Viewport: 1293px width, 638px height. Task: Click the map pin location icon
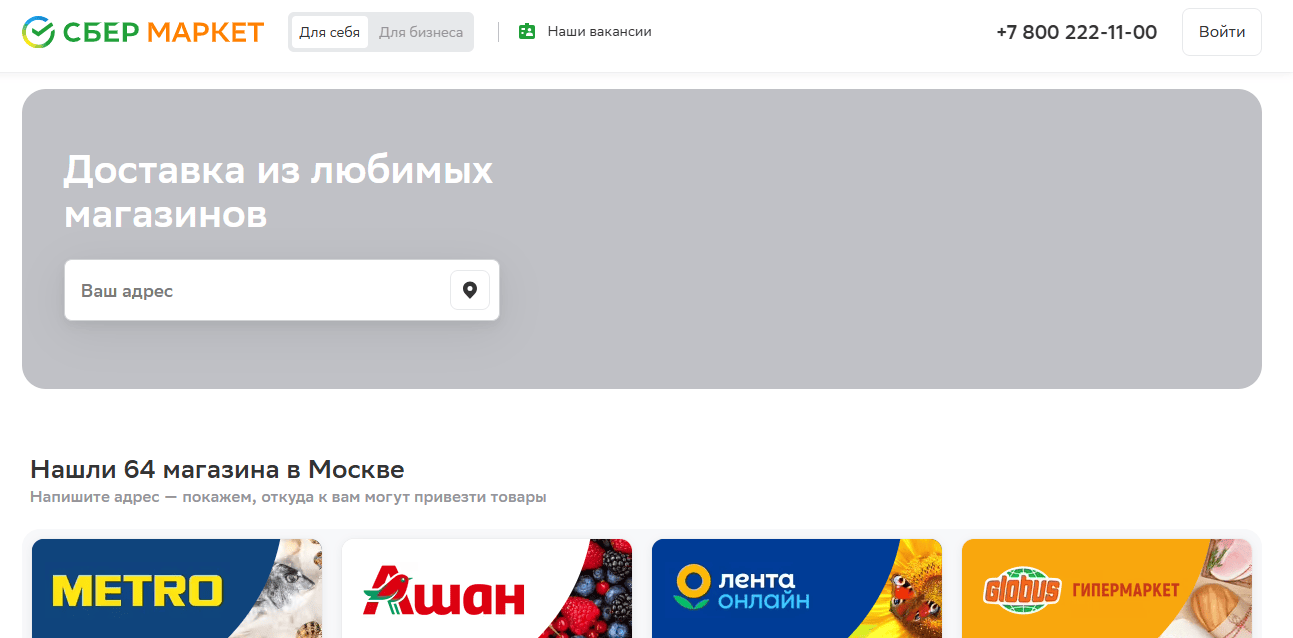470,290
